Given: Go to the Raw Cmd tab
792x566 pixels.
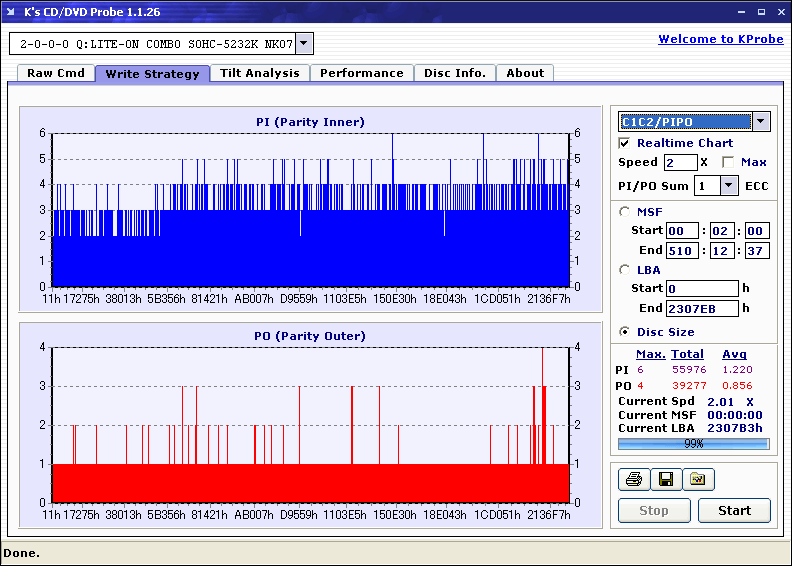Looking at the screenshot, I should point(56,73).
